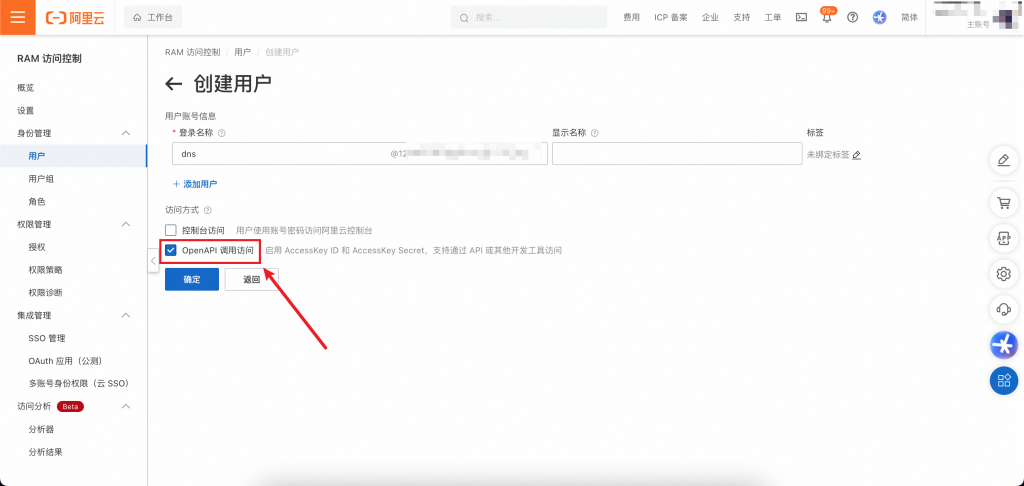Open the 费用 menu
Viewport: 1024px width, 486px height.
(632, 18)
